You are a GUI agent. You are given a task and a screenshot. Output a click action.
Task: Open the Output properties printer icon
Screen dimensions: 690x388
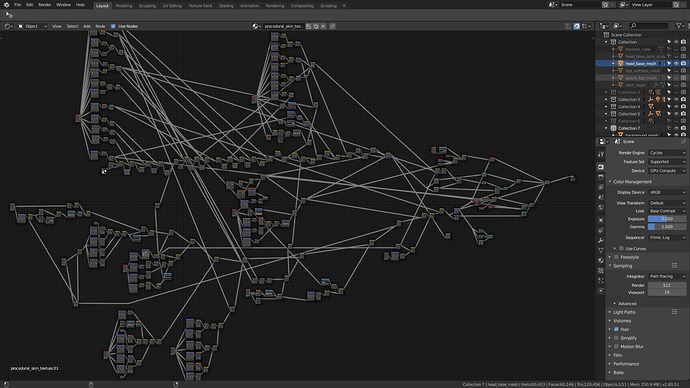(601, 177)
